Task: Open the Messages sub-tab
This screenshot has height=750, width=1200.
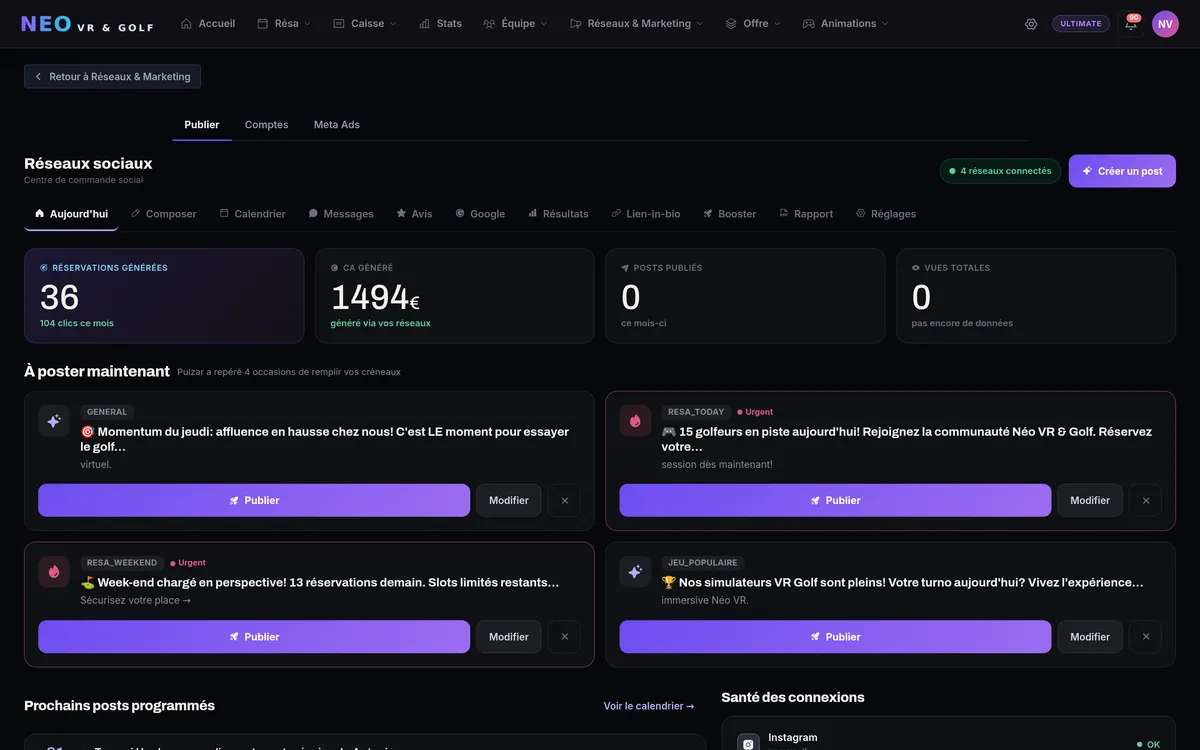Action: click(341, 214)
